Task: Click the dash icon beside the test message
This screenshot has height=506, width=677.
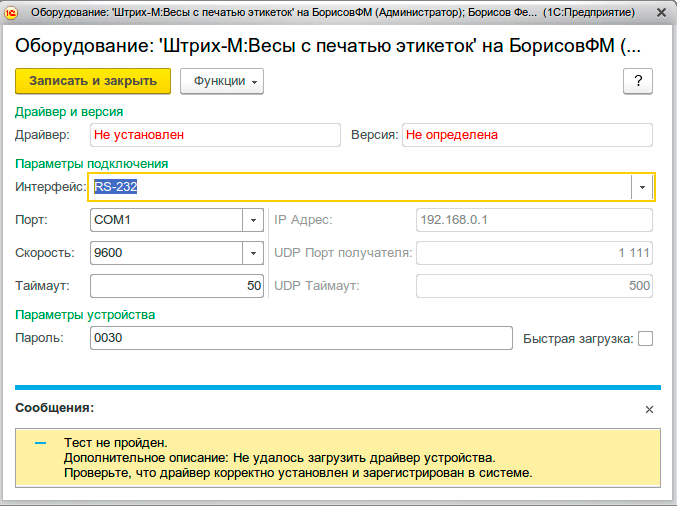Action: point(41,442)
